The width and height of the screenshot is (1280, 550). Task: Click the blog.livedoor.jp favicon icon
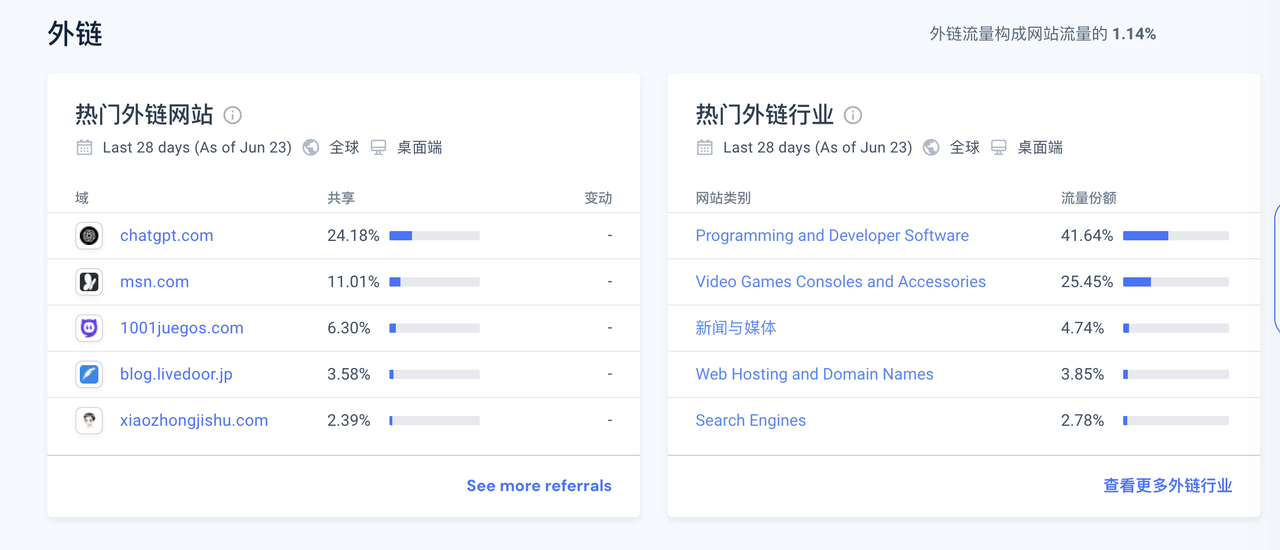(89, 374)
